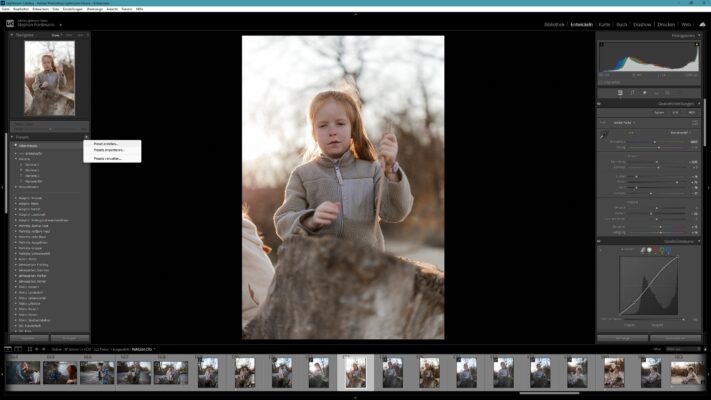Collapse the Navigator panel triangle
The height and width of the screenshot is (400, 711).
[12, 35]
